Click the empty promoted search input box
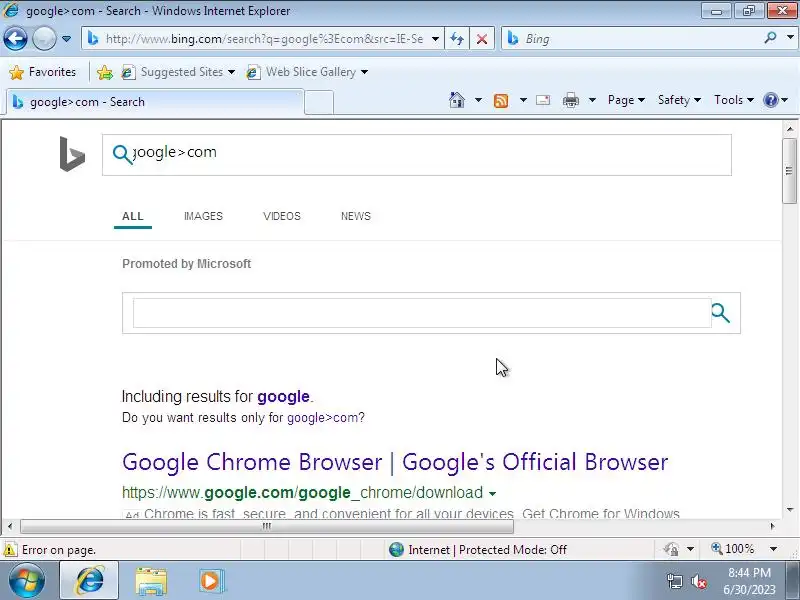 coord(422,313)
